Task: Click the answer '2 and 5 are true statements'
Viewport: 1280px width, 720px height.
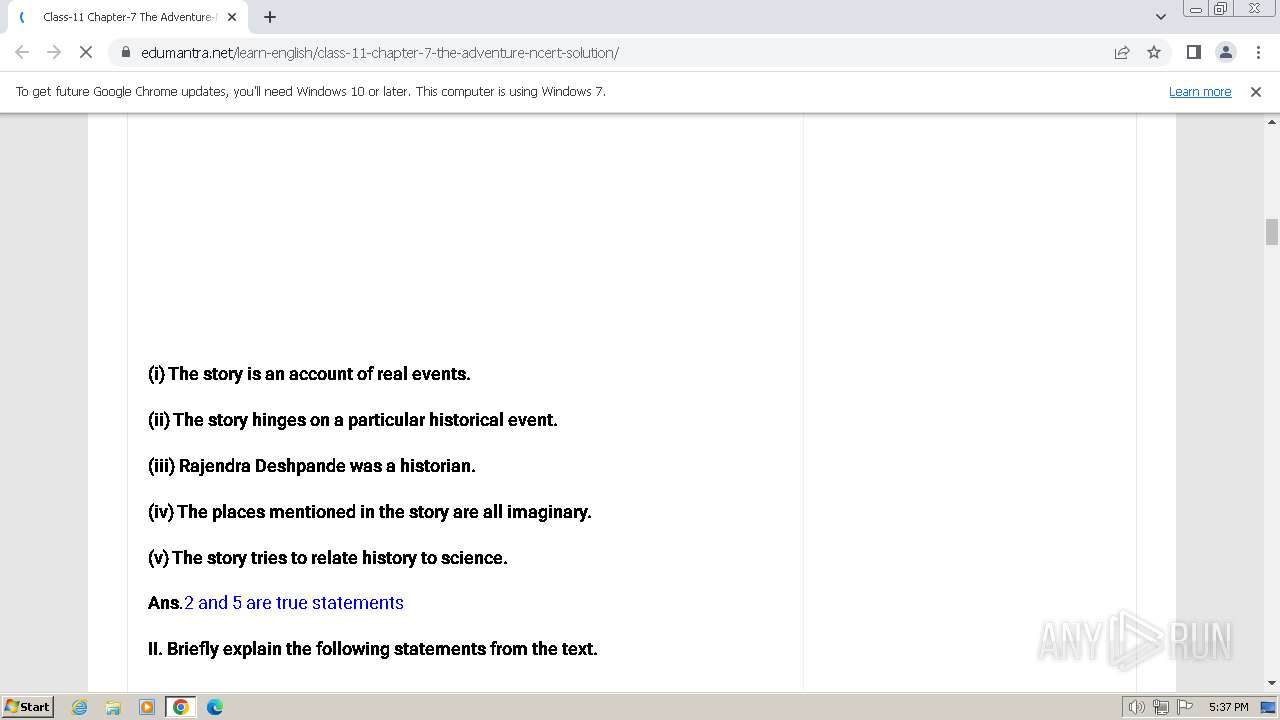Action: tap(294, 603)
